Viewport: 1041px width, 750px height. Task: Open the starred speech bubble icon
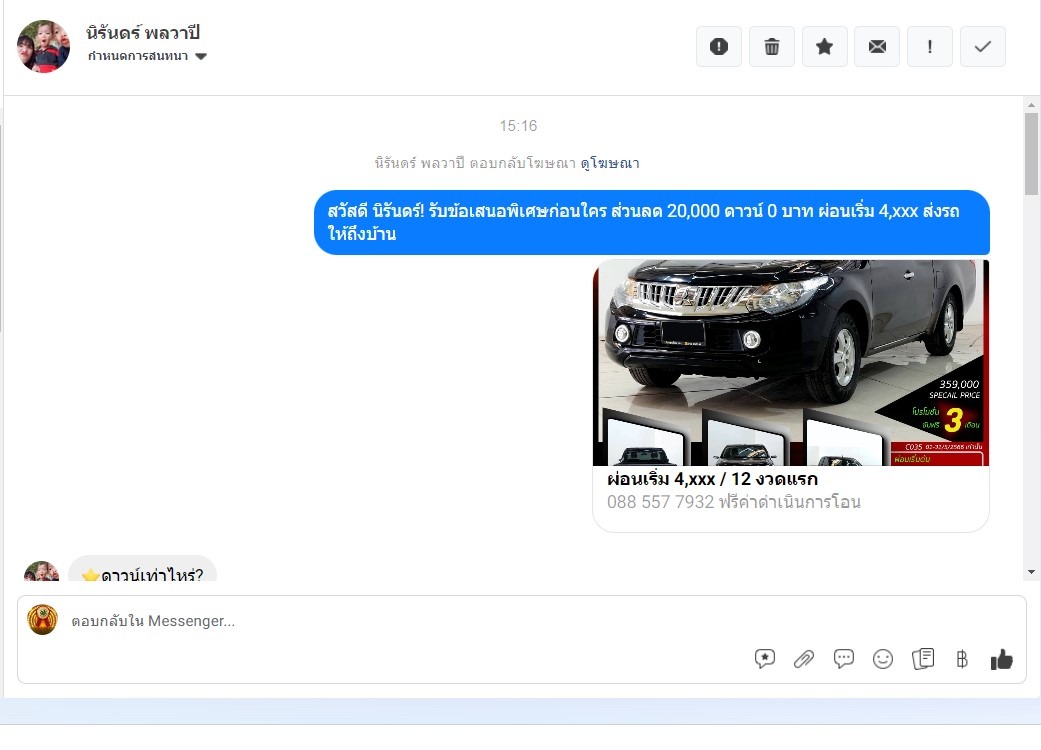765,659
